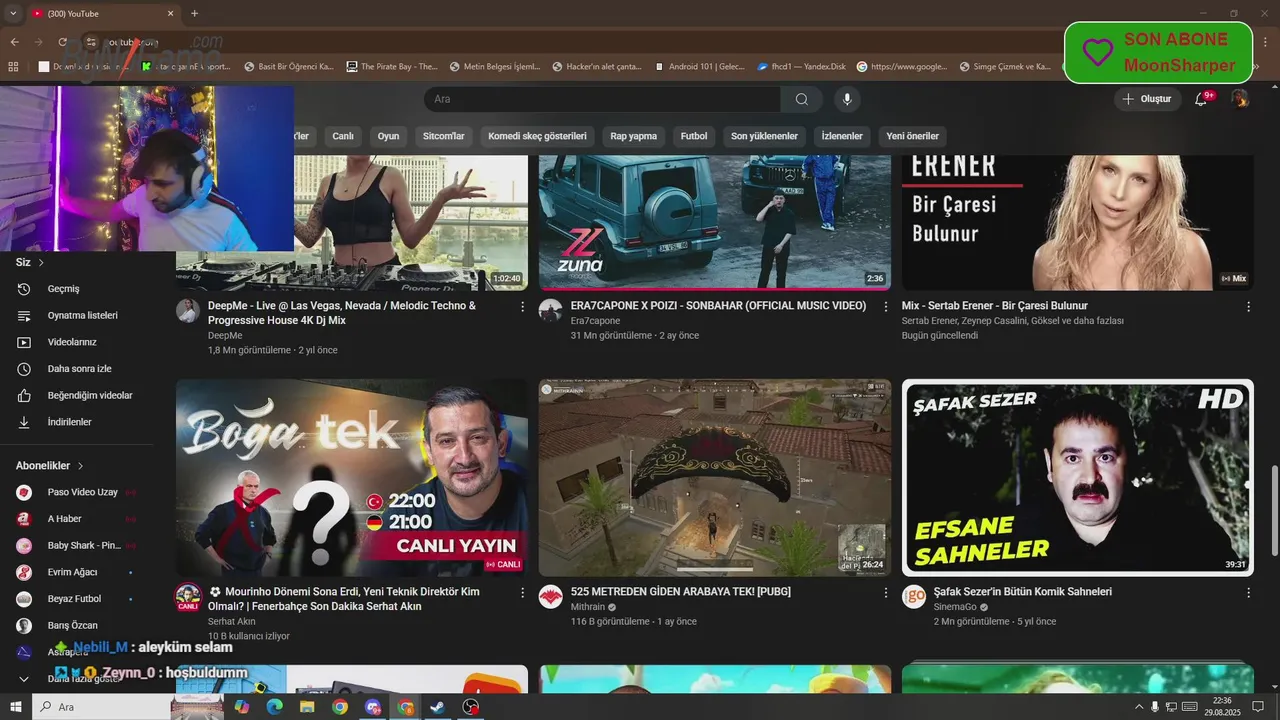The width and height of the screenshot is (1280, 720).
Task: Open options menu for Şafak Sezer video
Action: pos(1248,593)
